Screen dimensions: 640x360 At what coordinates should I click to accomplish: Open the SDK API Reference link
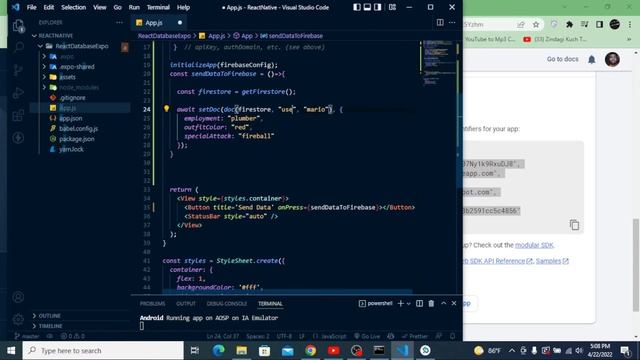(x=498, y=261)
